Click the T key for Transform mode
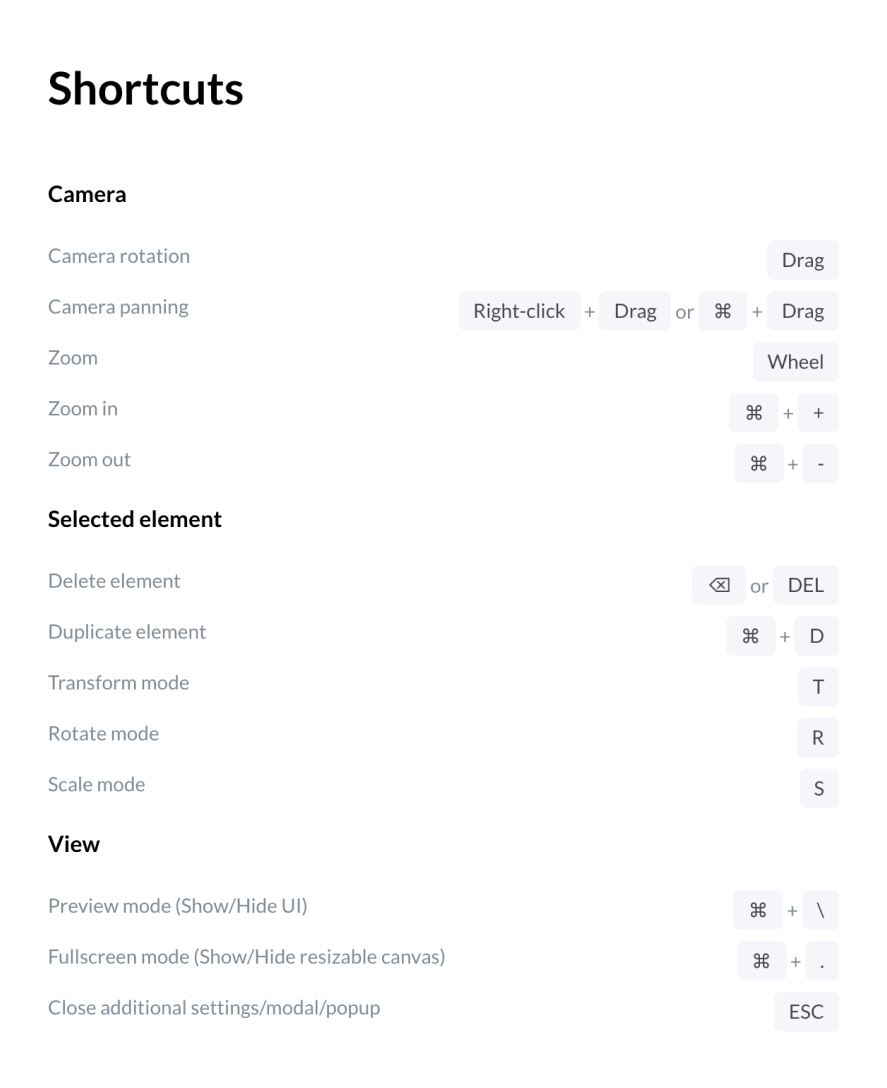Viewport: 887px width, 1088px height. click(818, 687)
